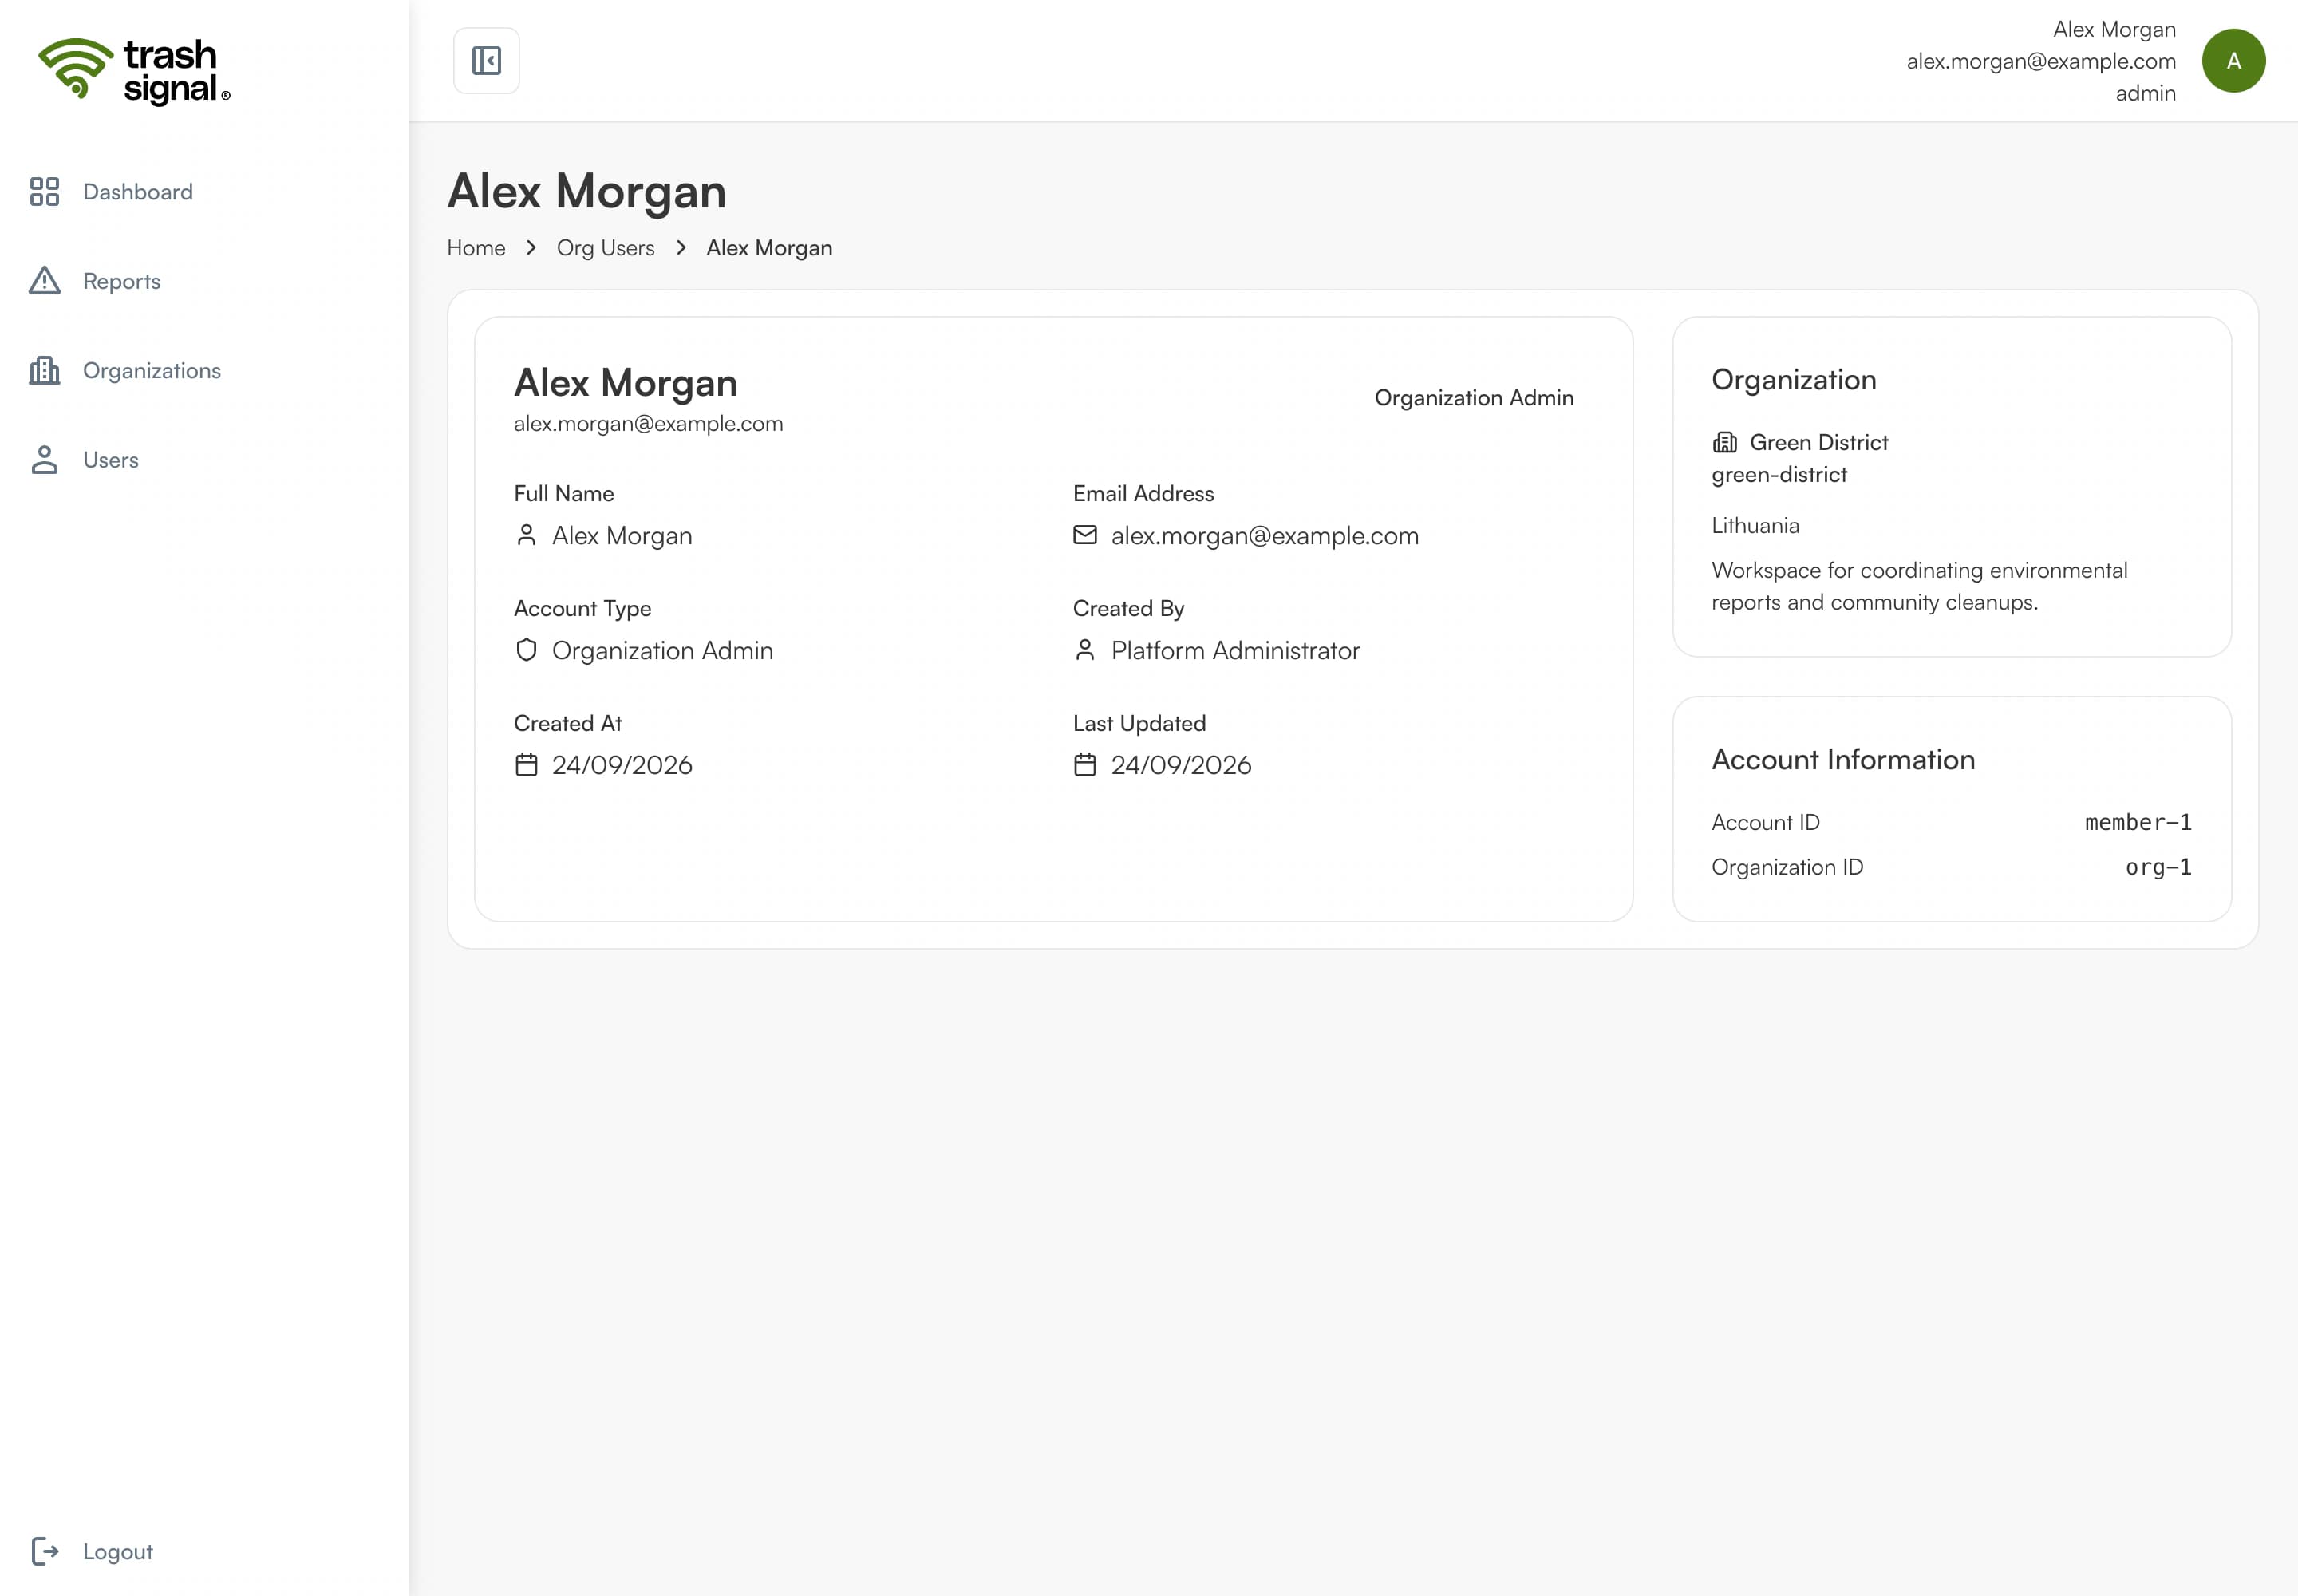This screenshot has height=1596, width=2298.
Task: Click the calendar icon under Created At
Action: 526,765
